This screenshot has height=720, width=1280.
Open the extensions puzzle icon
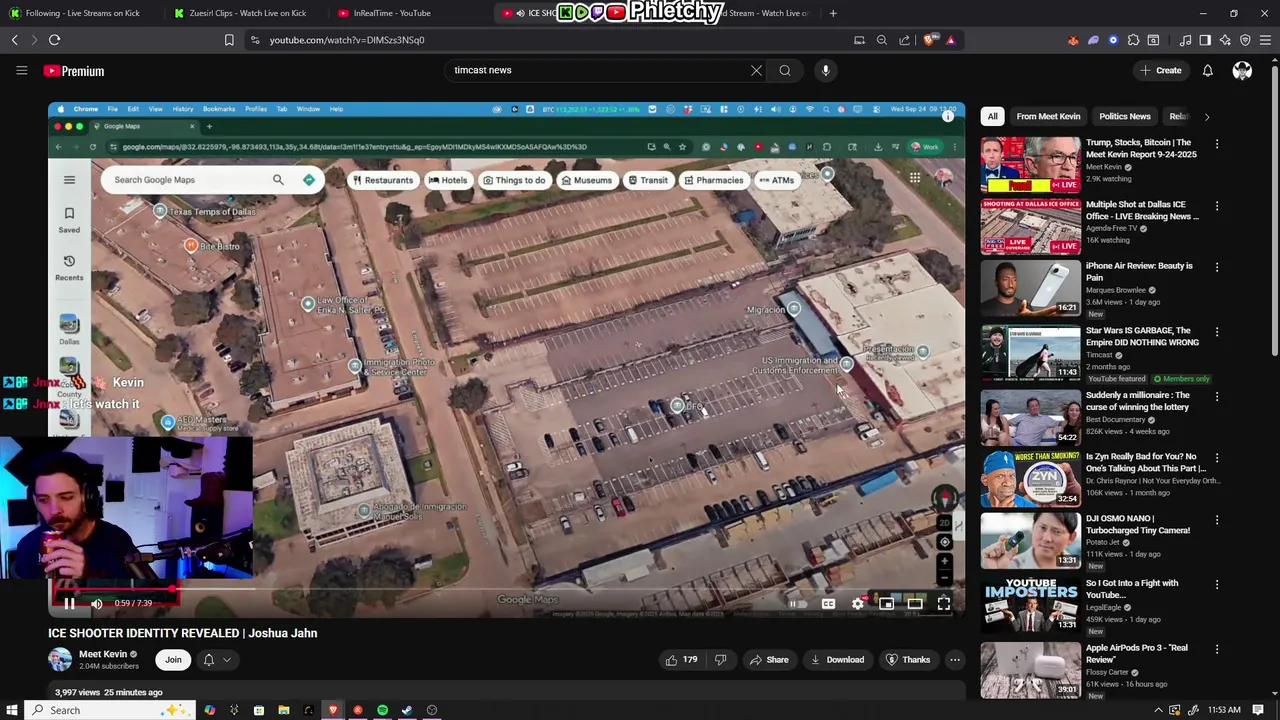coord(1133,40)
